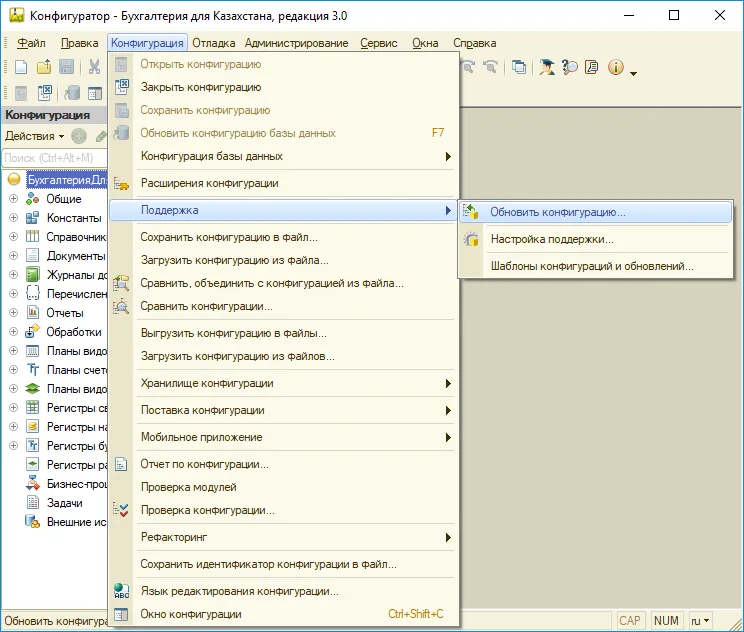Click Update database configuration icon in toolbar
744x632 pixels.
click(72, 93)
